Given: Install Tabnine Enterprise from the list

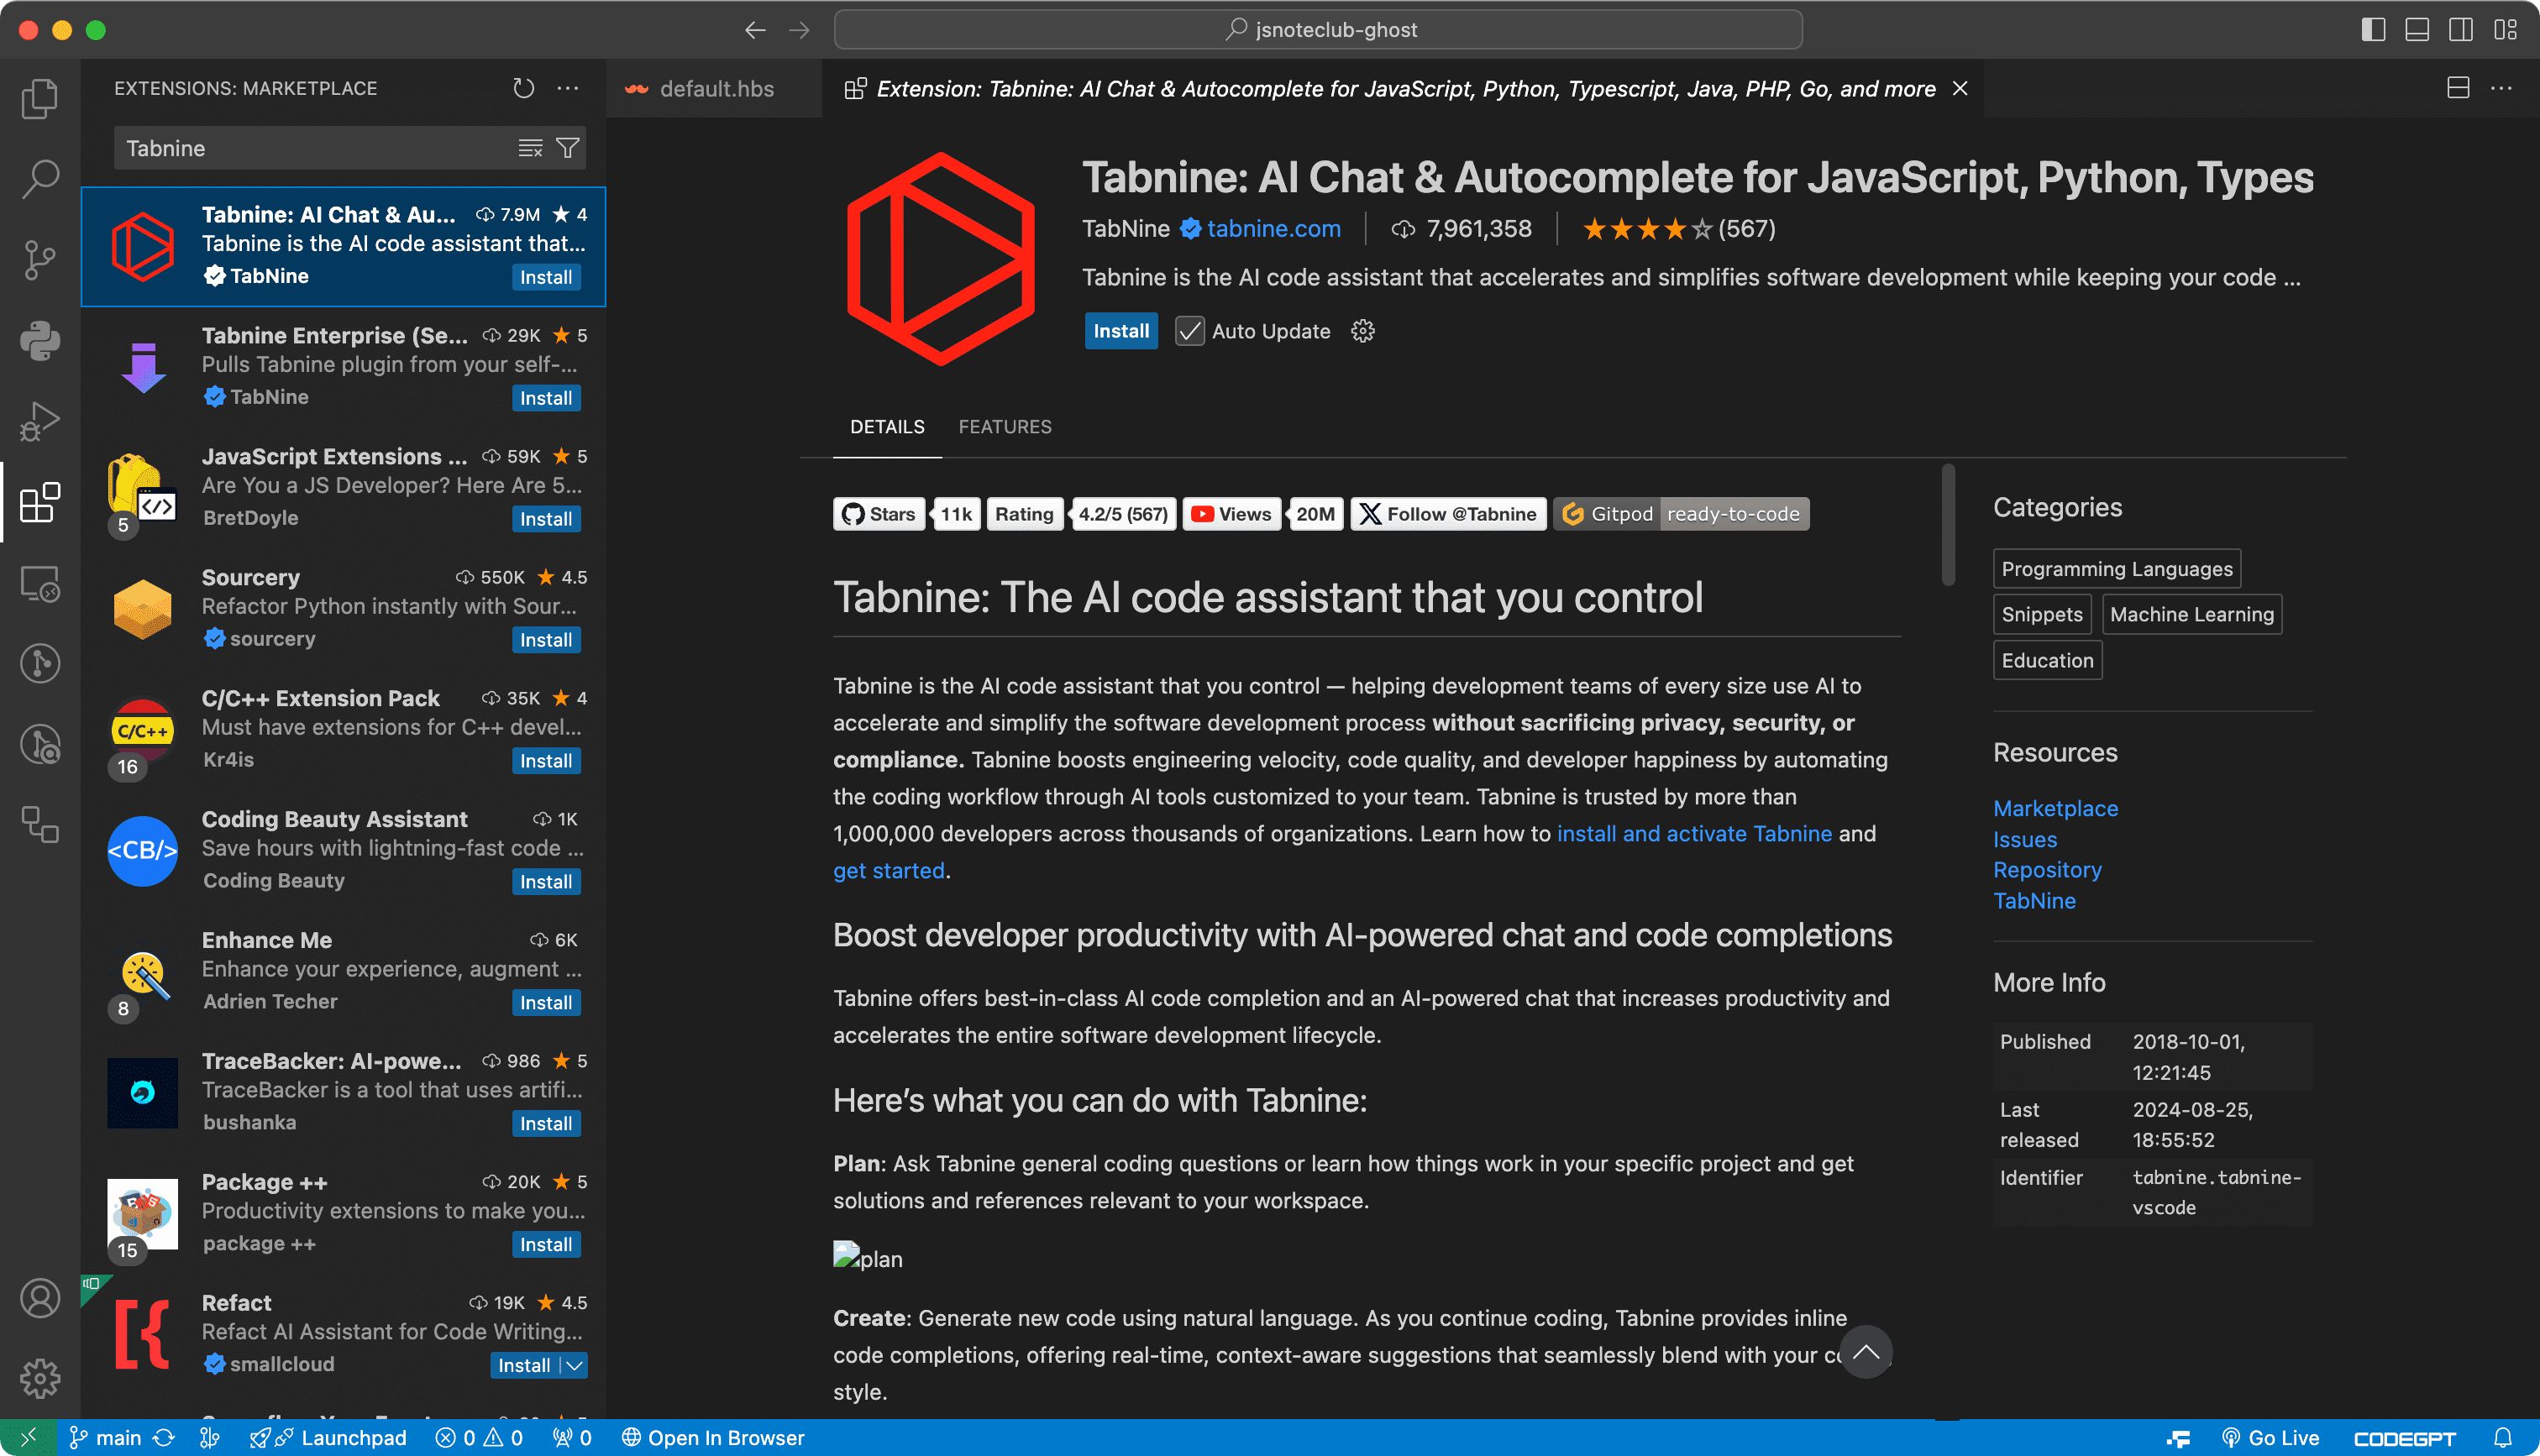Looking at the screenshot, I should (x=546, y=398).
